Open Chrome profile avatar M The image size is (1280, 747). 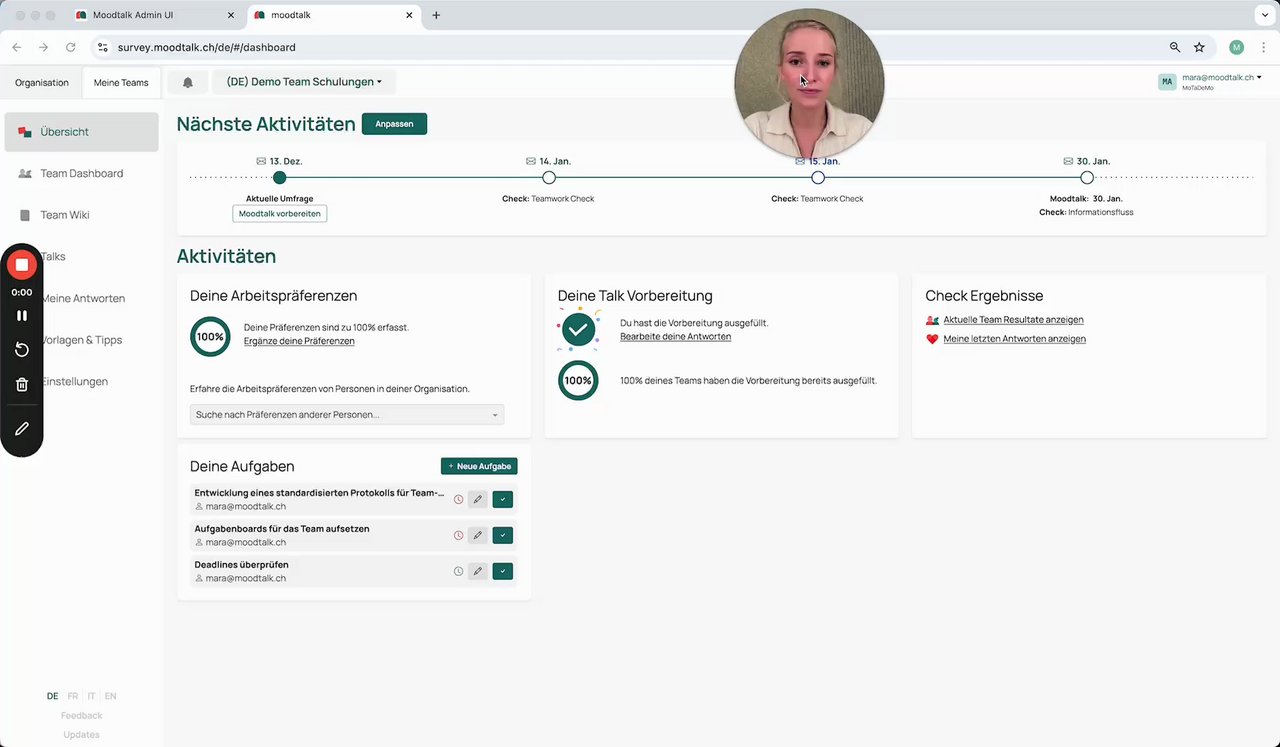pos(1237,47)
